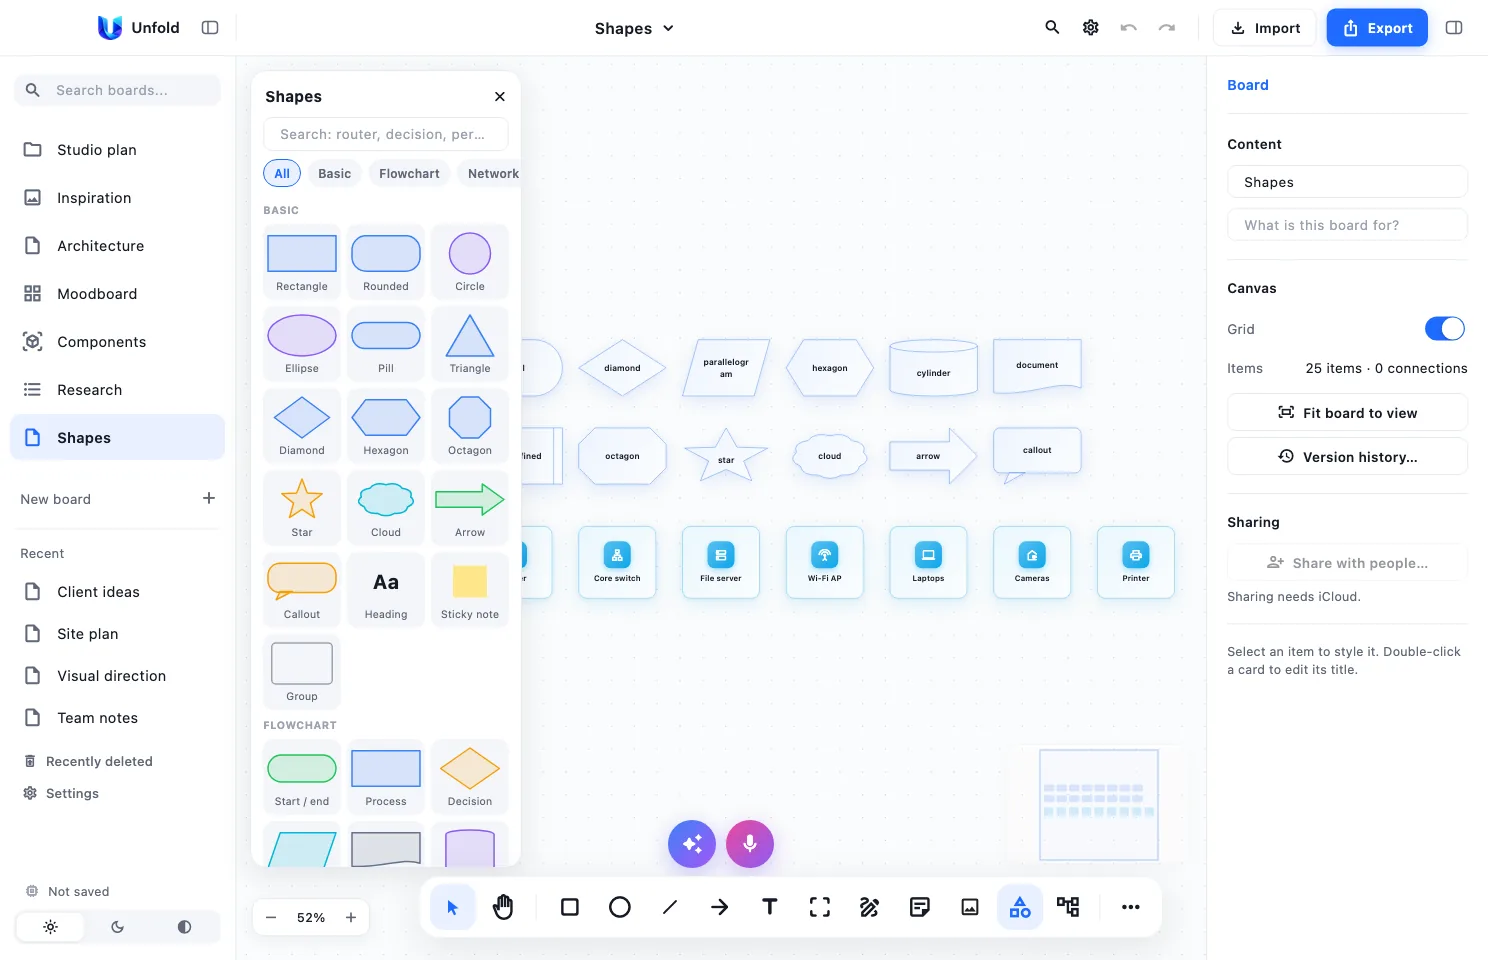Image resolution: width=1488 pixels, height=960 pixels.
Task: Focus the shape search field
Action: (x=386, y=134)
